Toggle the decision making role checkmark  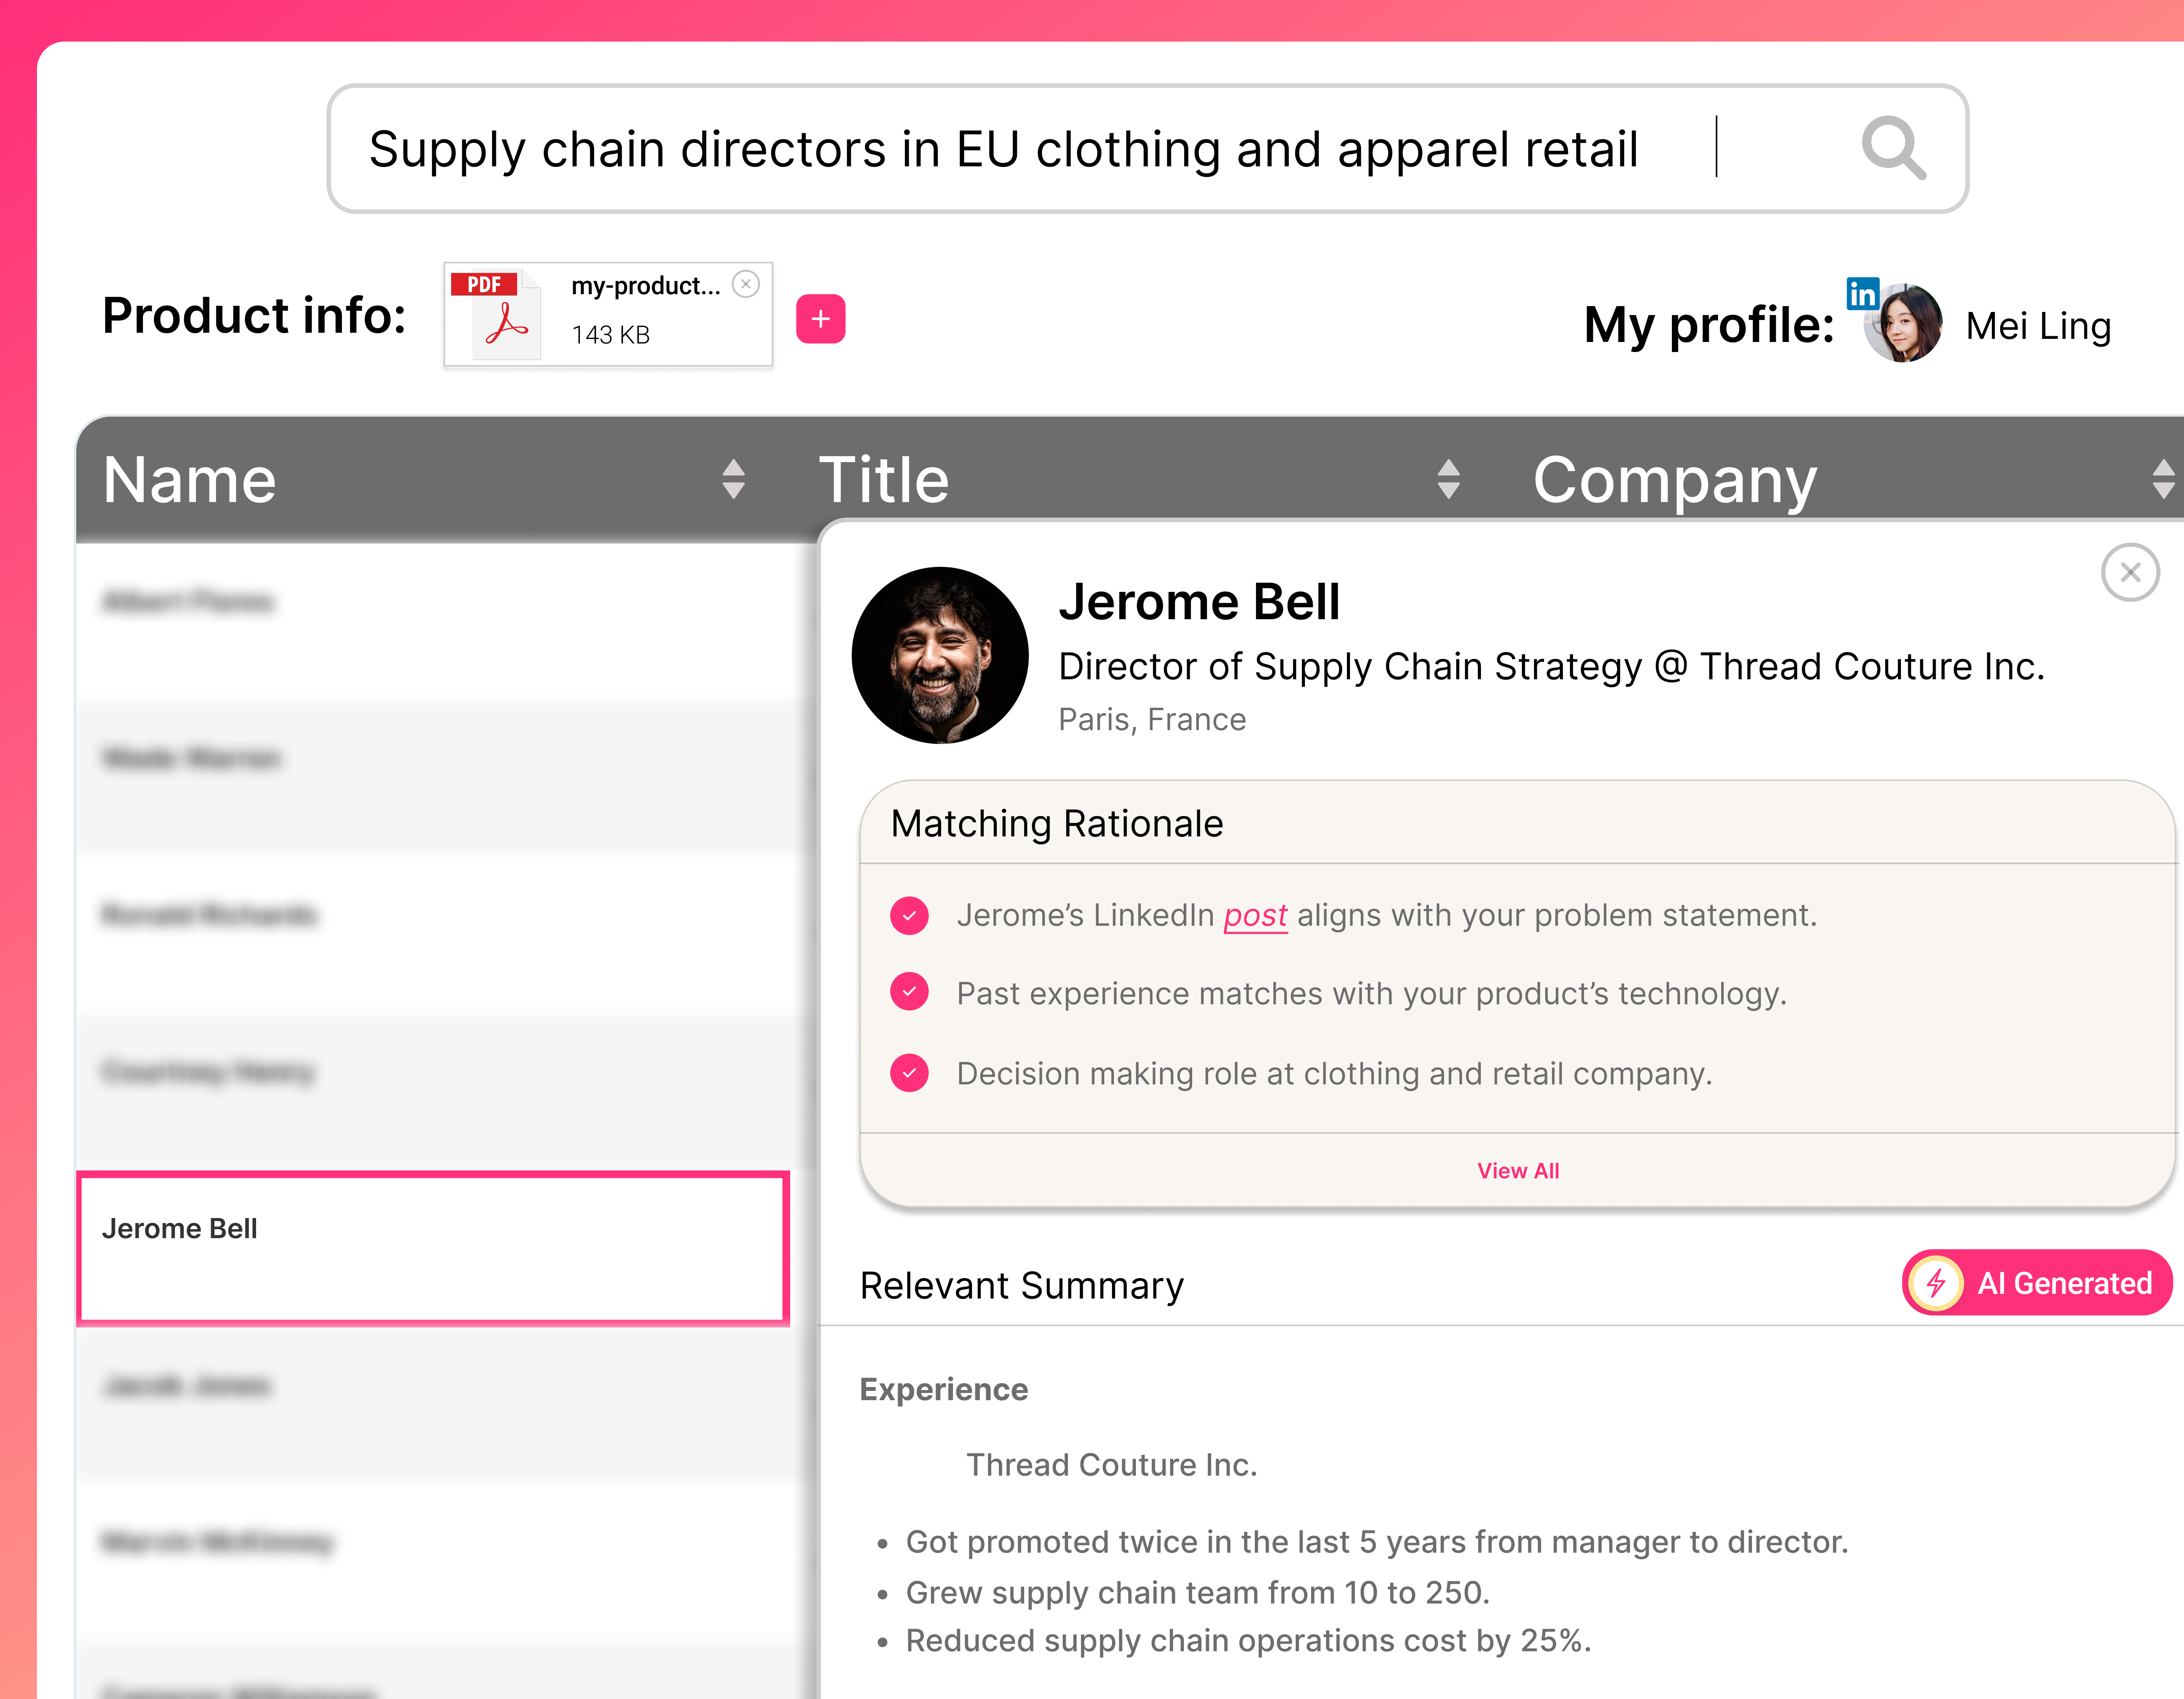[909, 1073]
